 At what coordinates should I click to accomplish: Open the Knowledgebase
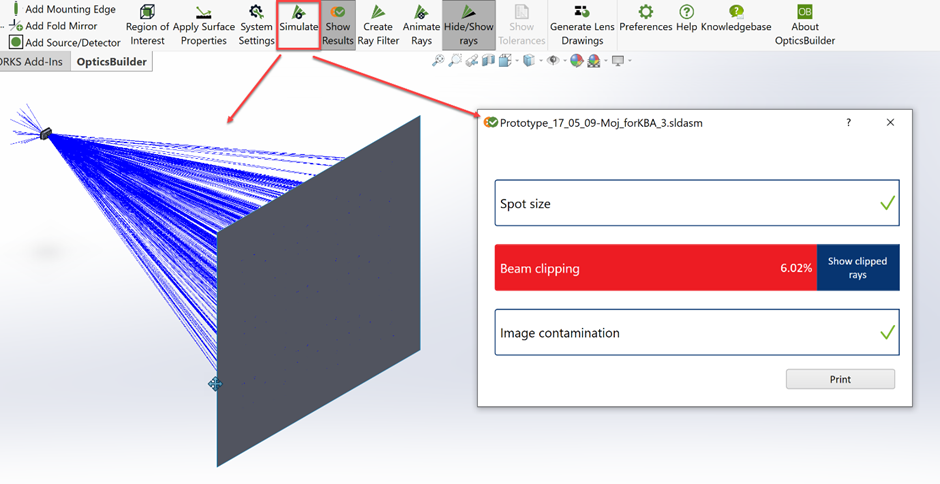tap(736, 19)
